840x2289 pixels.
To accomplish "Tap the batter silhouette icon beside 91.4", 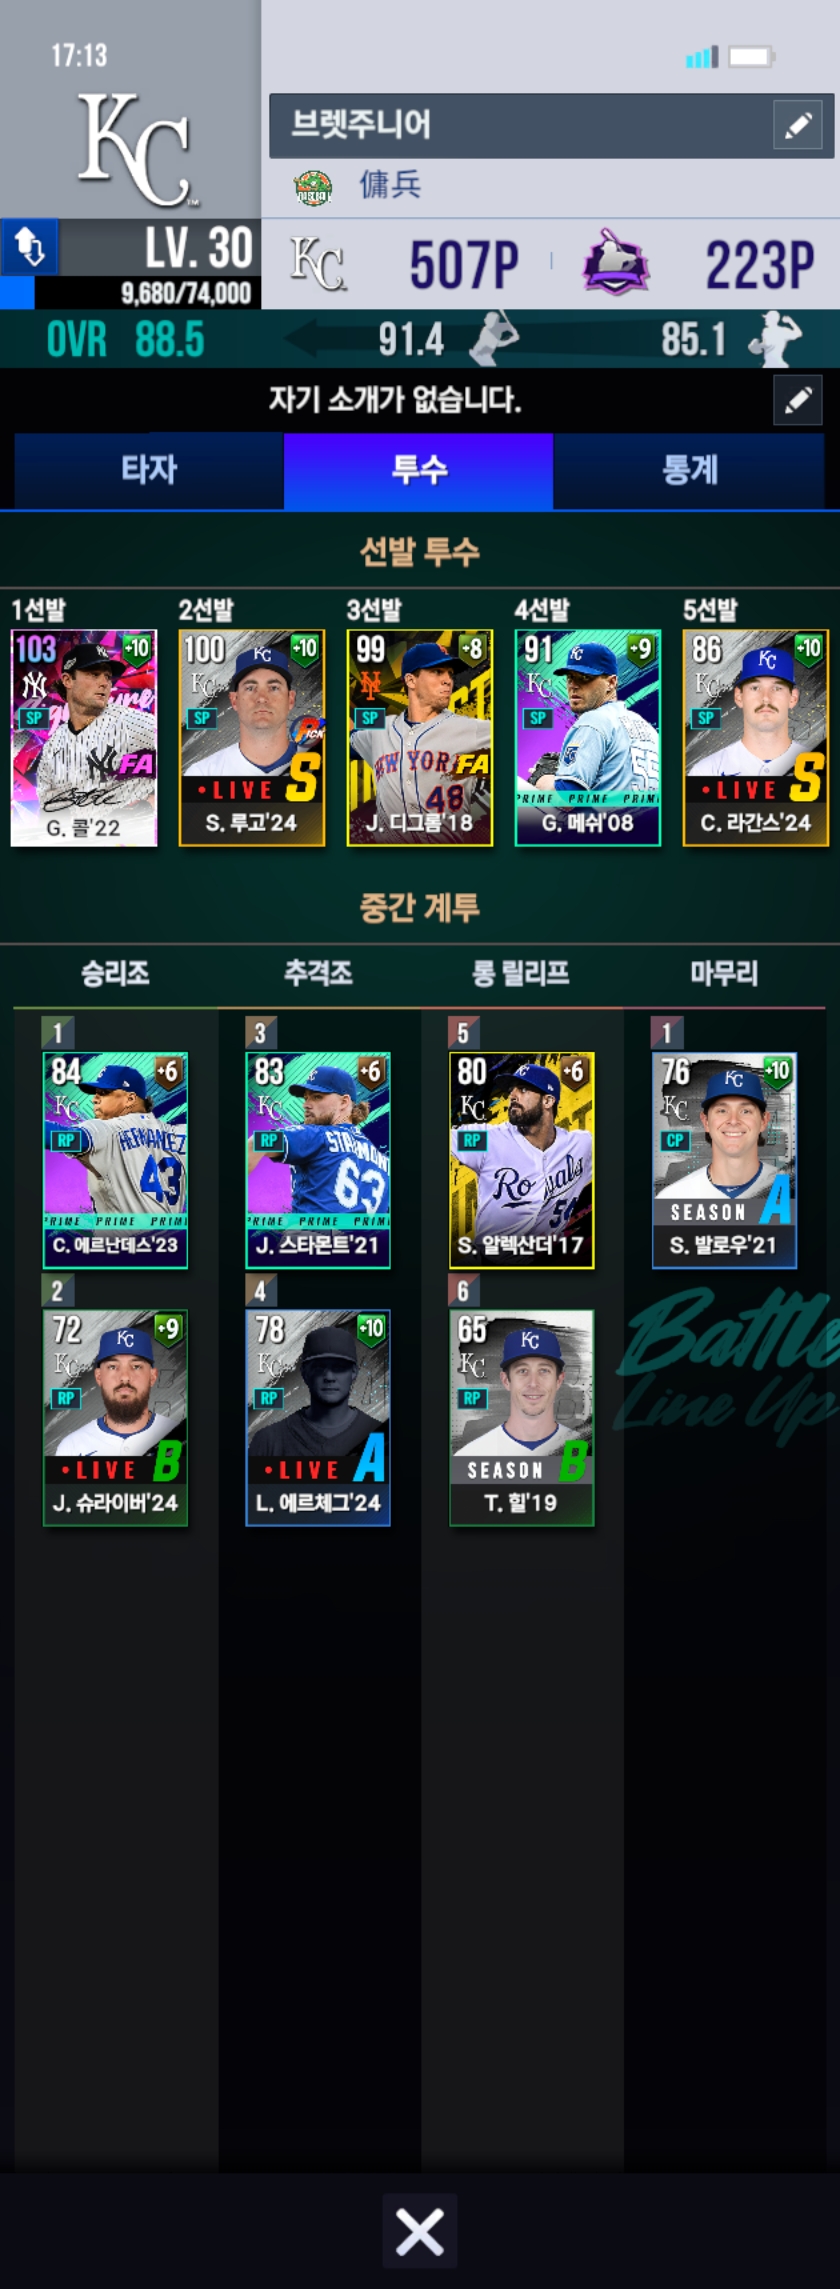I will pyautogui.click(x=494, y=338).
